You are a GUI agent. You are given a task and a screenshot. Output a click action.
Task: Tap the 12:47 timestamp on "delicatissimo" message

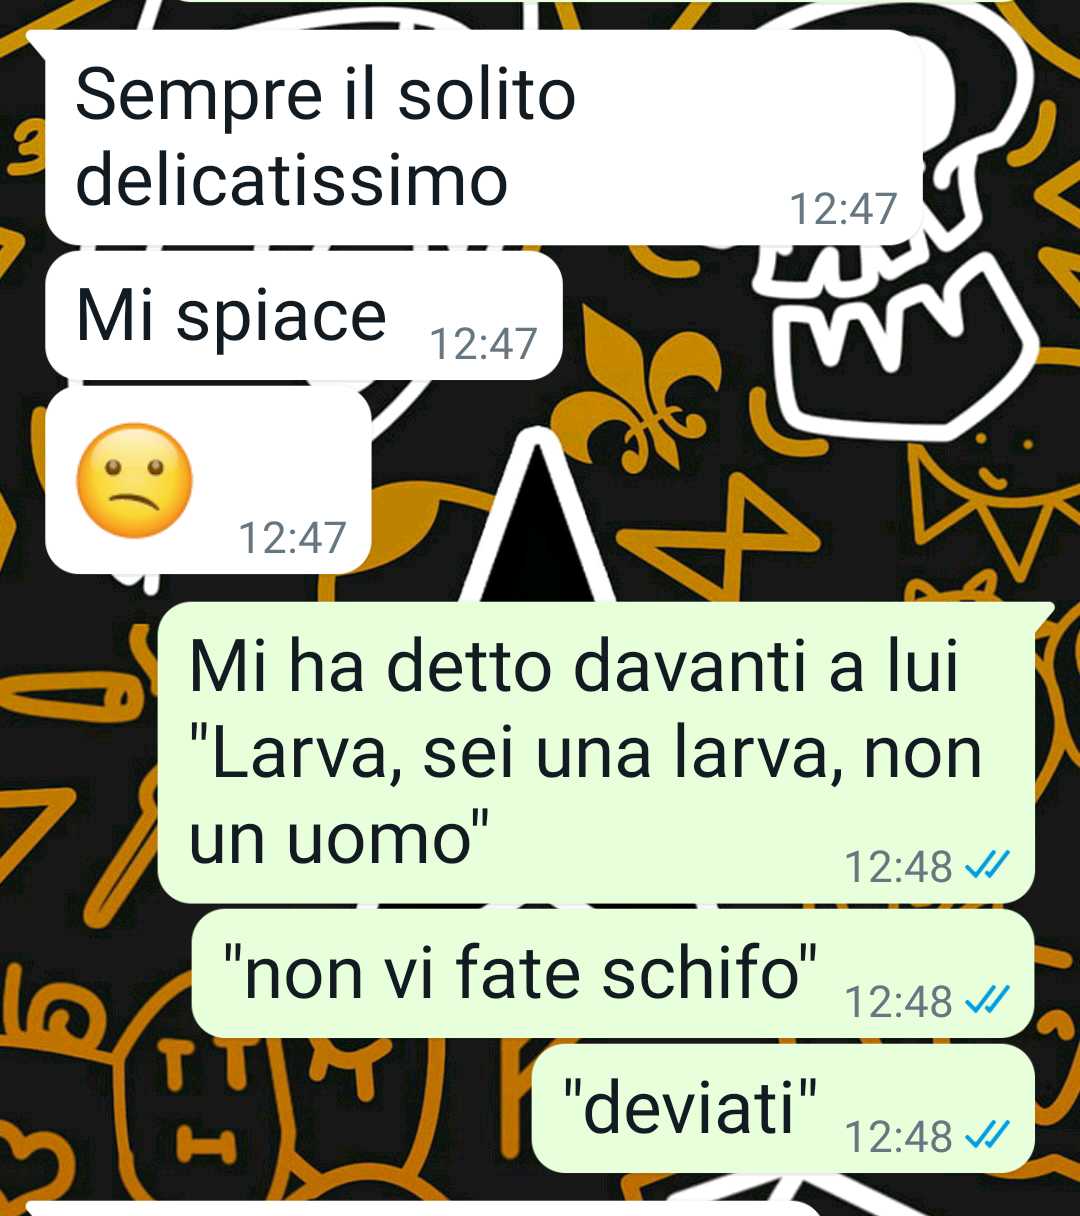[x=843, y=209]
